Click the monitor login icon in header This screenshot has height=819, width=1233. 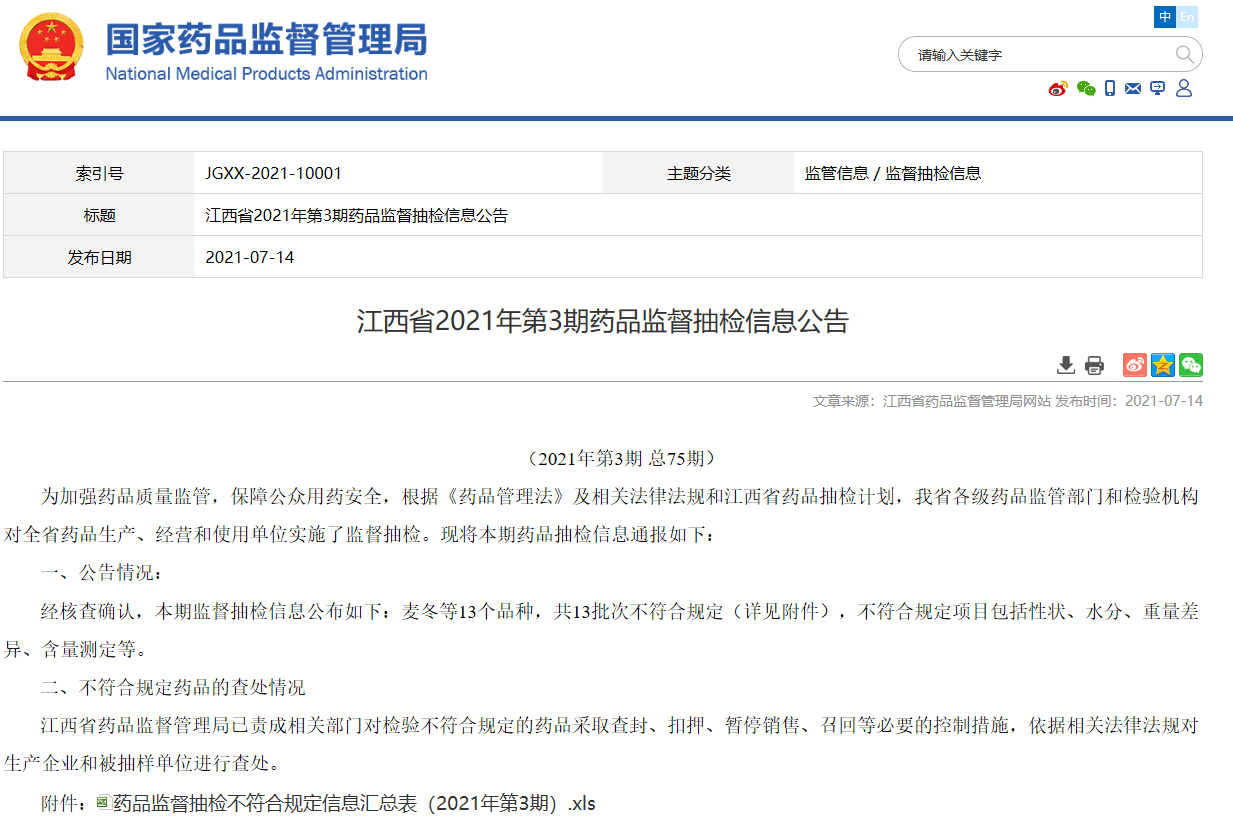(x=1158, y=89)
